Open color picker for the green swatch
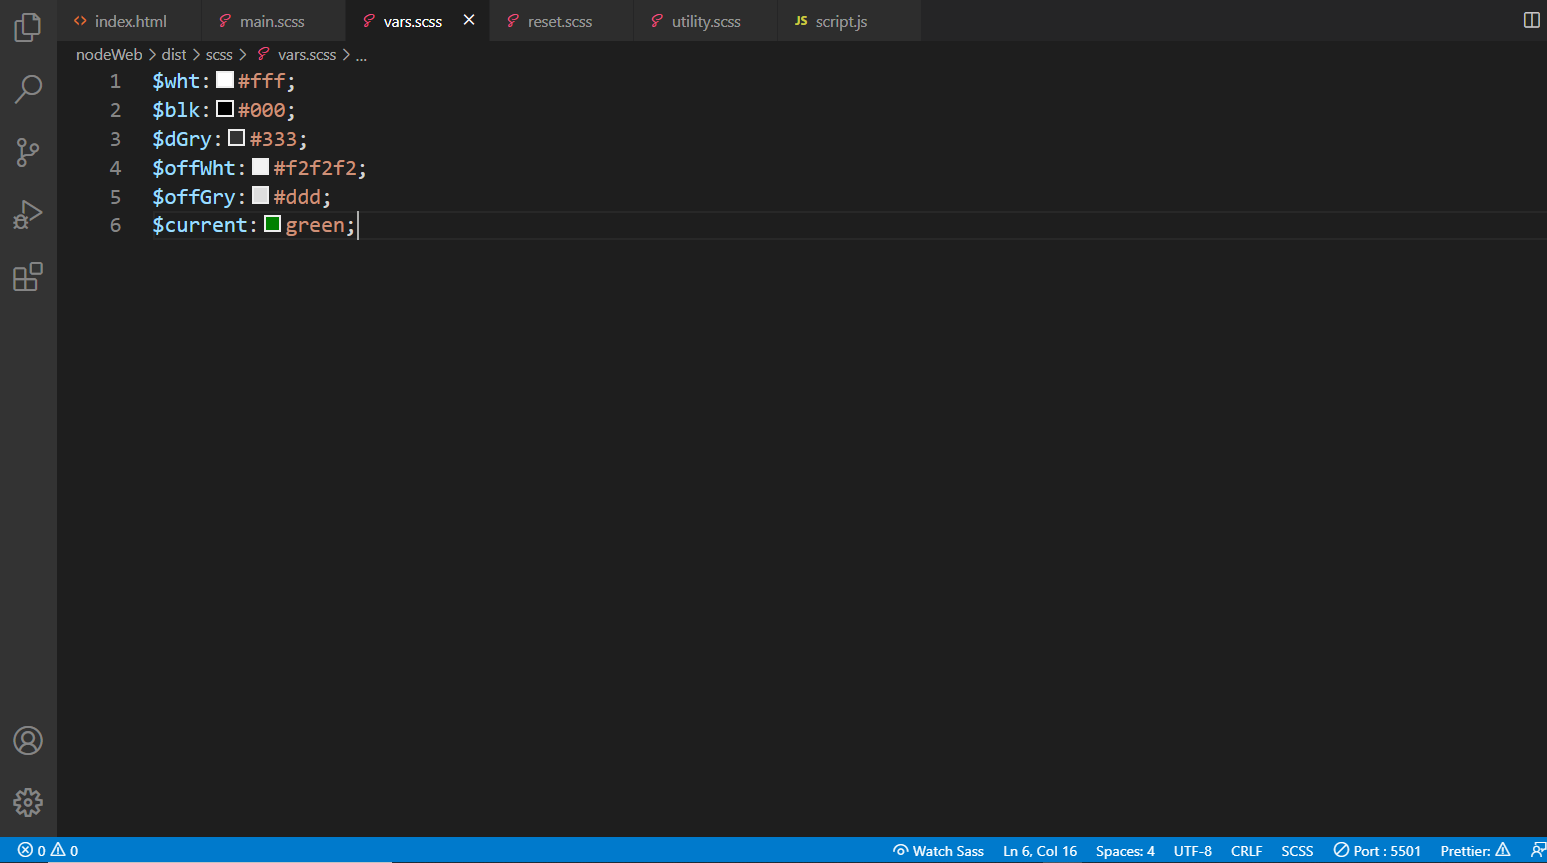Viewport: 1547px width, 863px height. pyautogui.click(x=272, y=224)
